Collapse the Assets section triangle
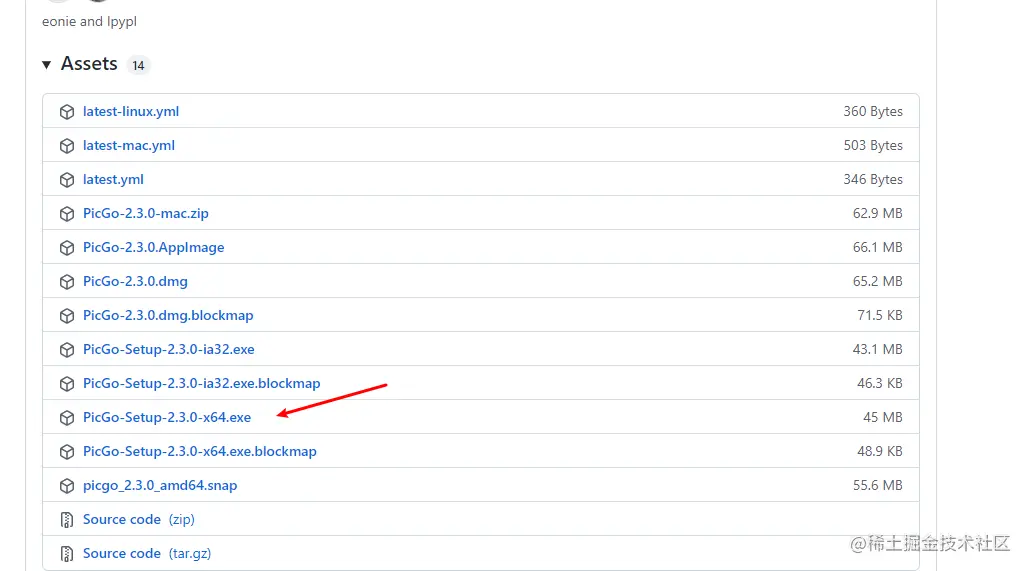The image size is (1028, 571). (47, 64)
